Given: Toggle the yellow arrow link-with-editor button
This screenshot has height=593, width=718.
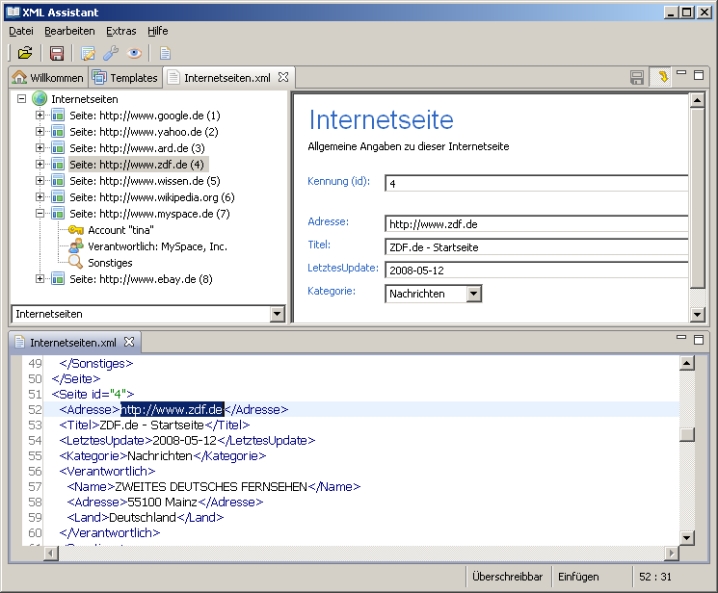Looking at the screenshot, I should [661, 77].
